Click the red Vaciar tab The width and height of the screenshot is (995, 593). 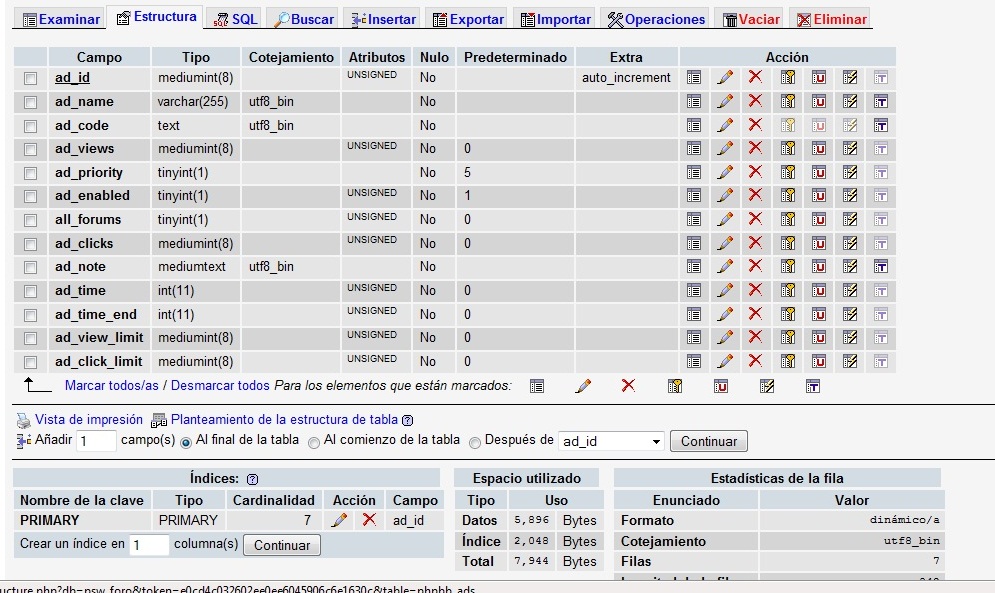pyautogui.click(x=751, y=19)
